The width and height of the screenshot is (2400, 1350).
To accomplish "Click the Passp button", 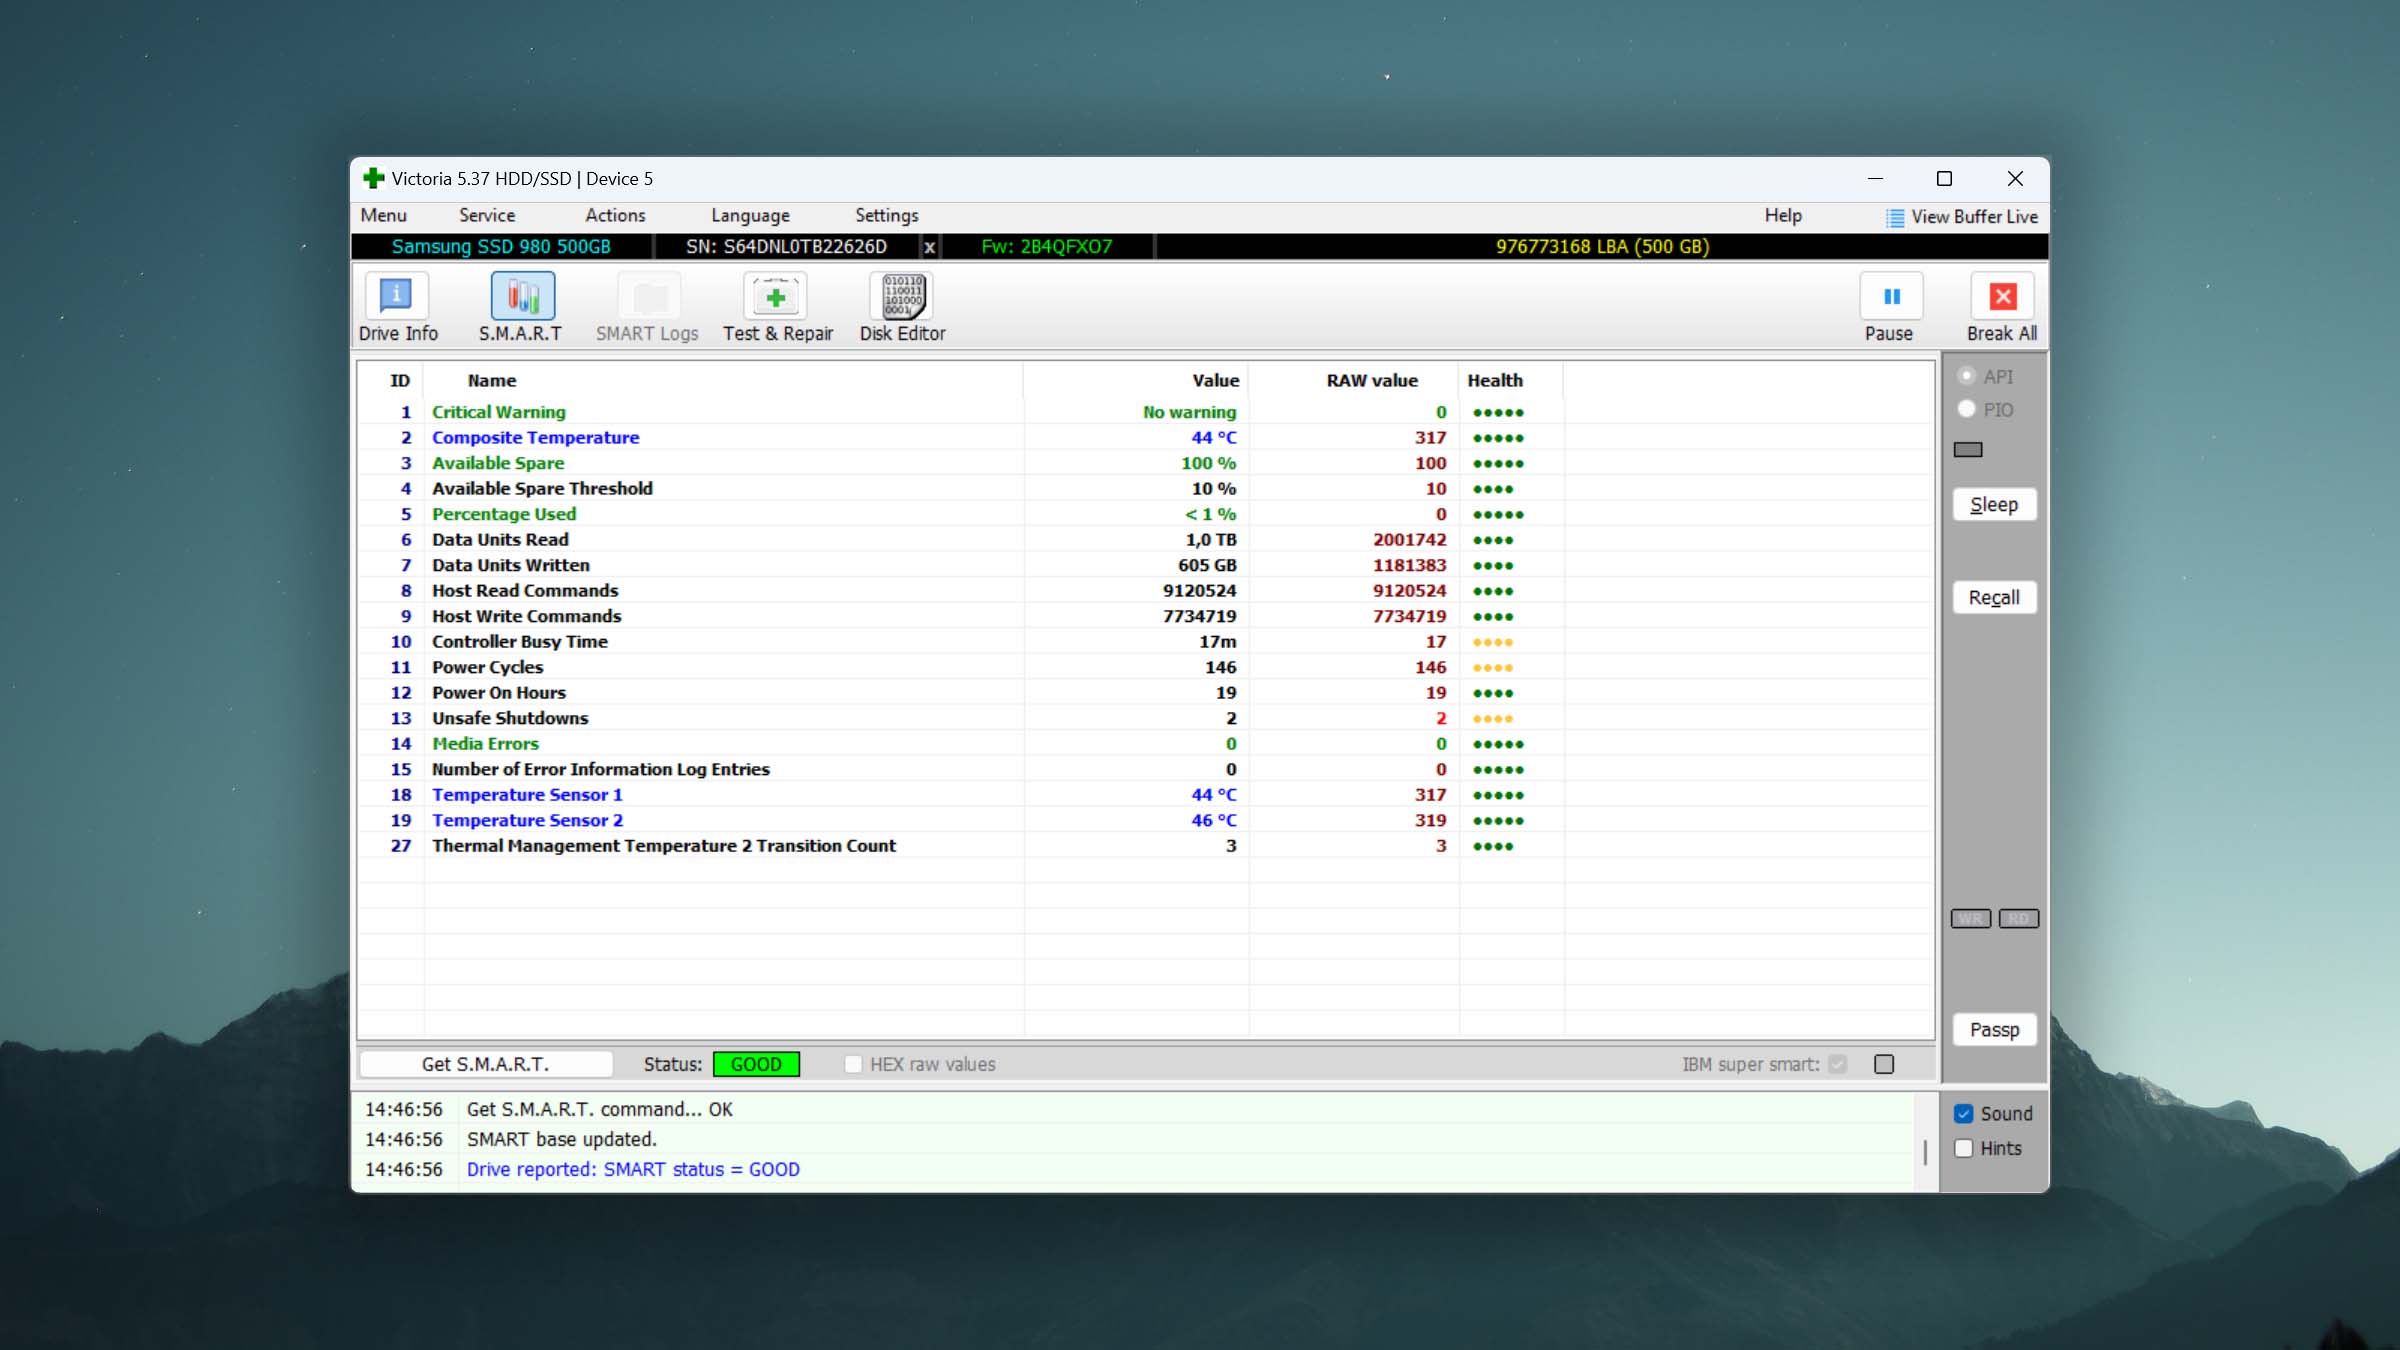I will (1994, 1030).
